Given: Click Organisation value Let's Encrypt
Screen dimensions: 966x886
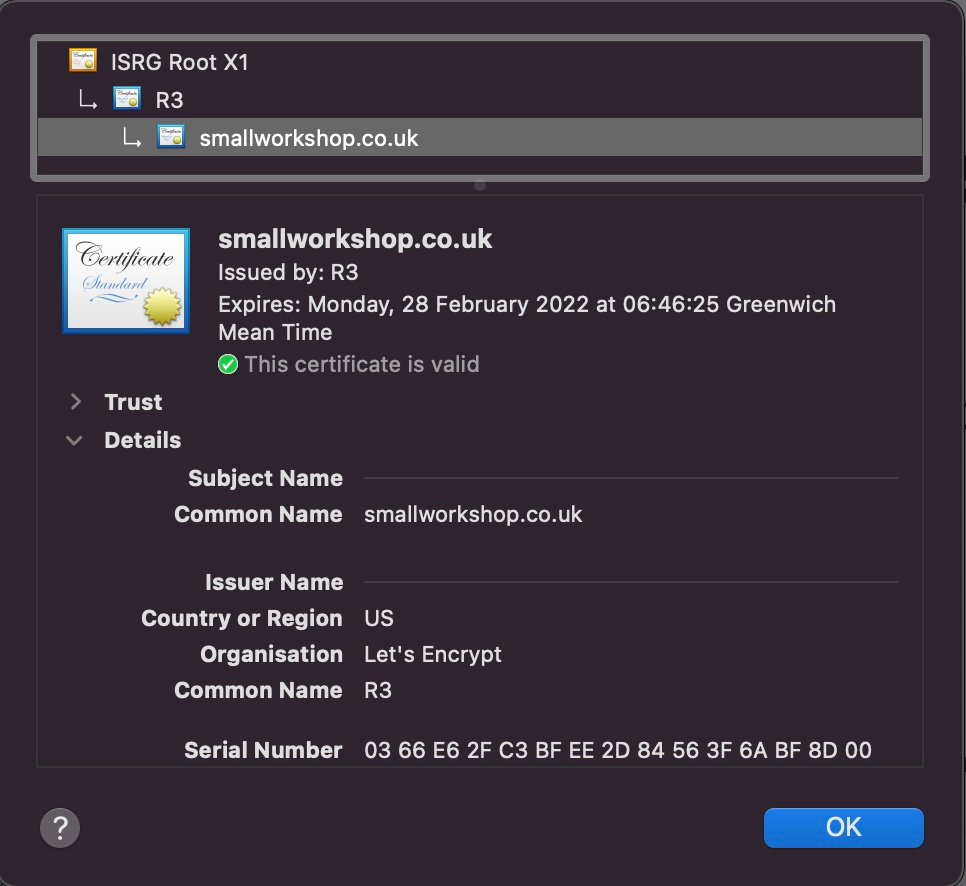Looking at the screenshot, I should click(432, 654).
